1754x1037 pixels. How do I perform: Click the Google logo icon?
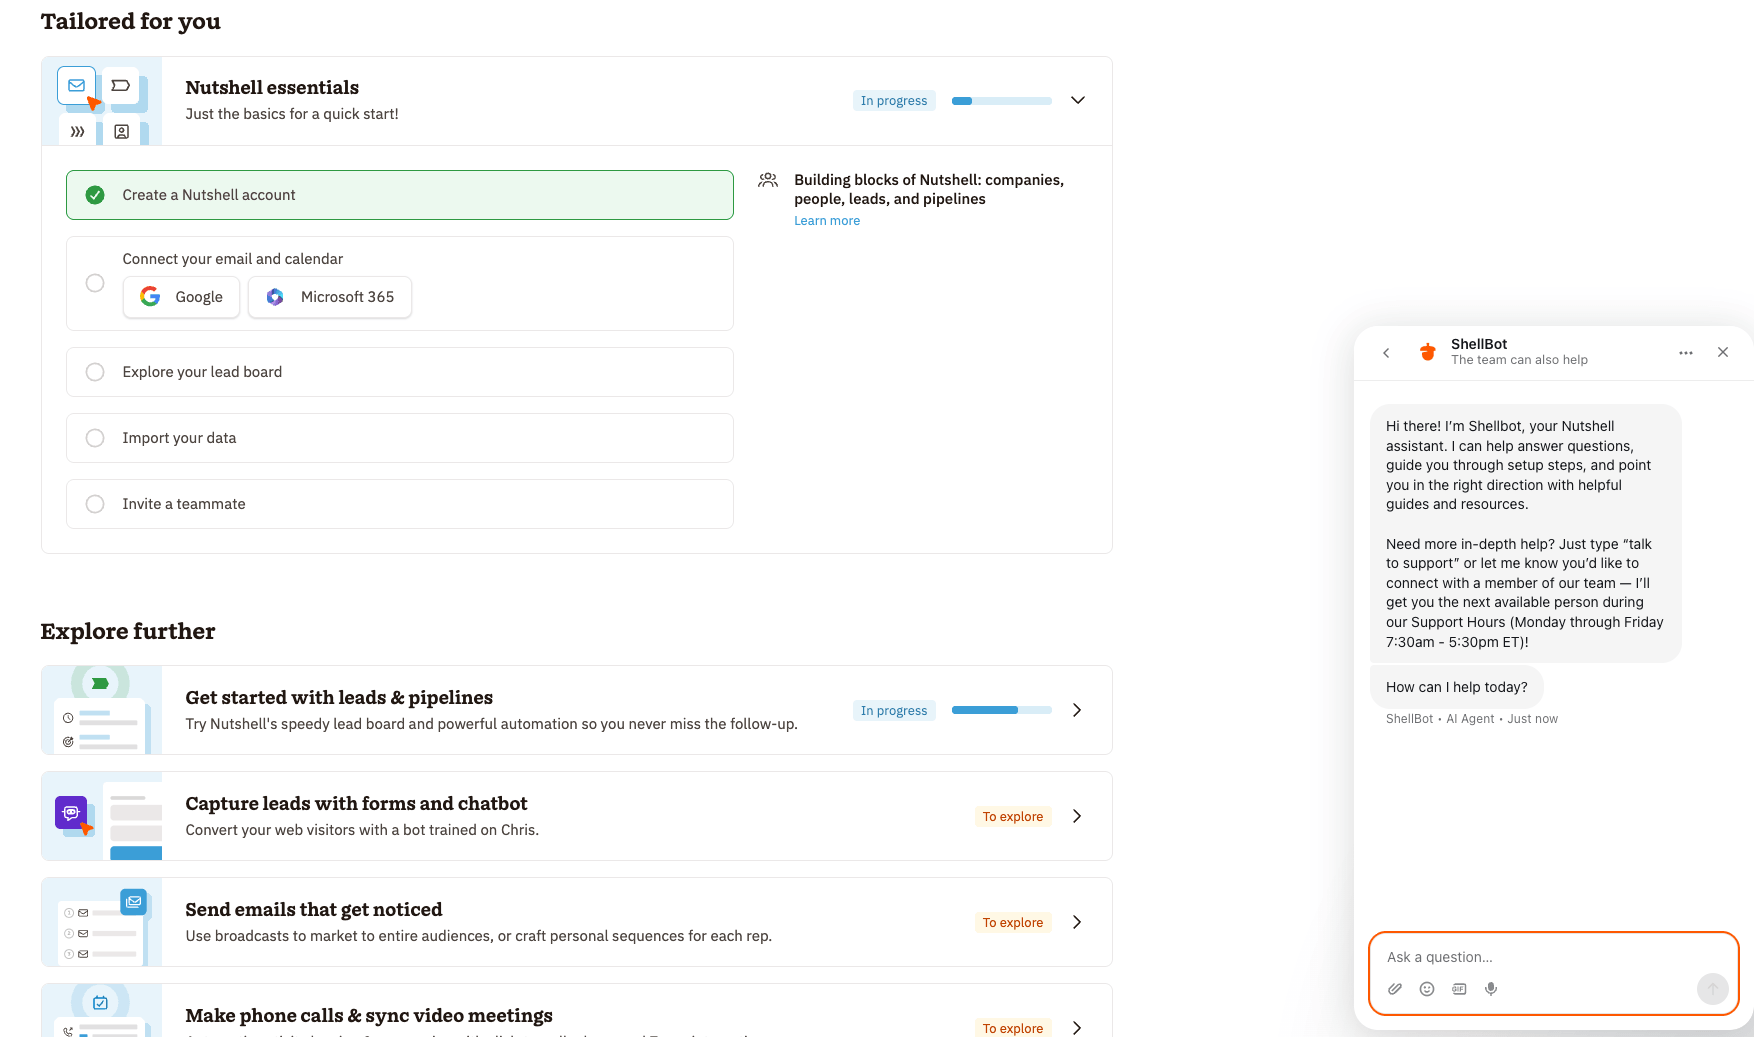click(x=150, y=297)
